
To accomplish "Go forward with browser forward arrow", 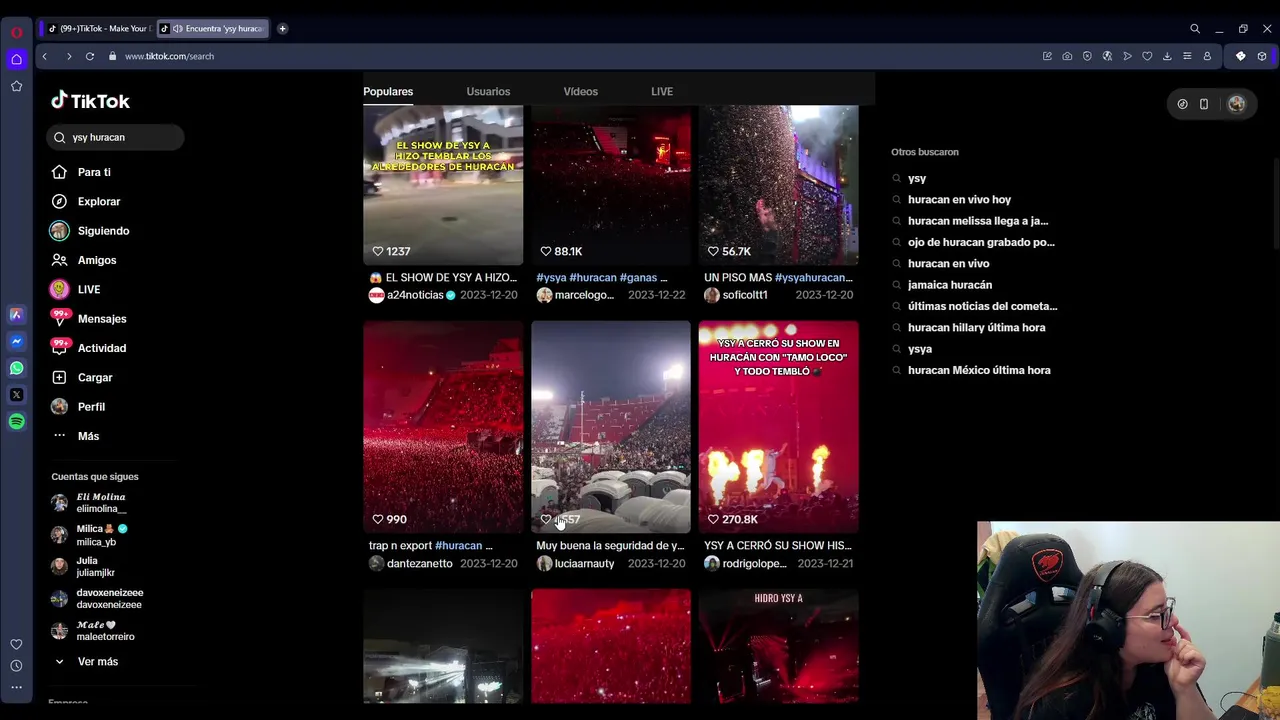I will pyautogui.click(x=68, y=56).
